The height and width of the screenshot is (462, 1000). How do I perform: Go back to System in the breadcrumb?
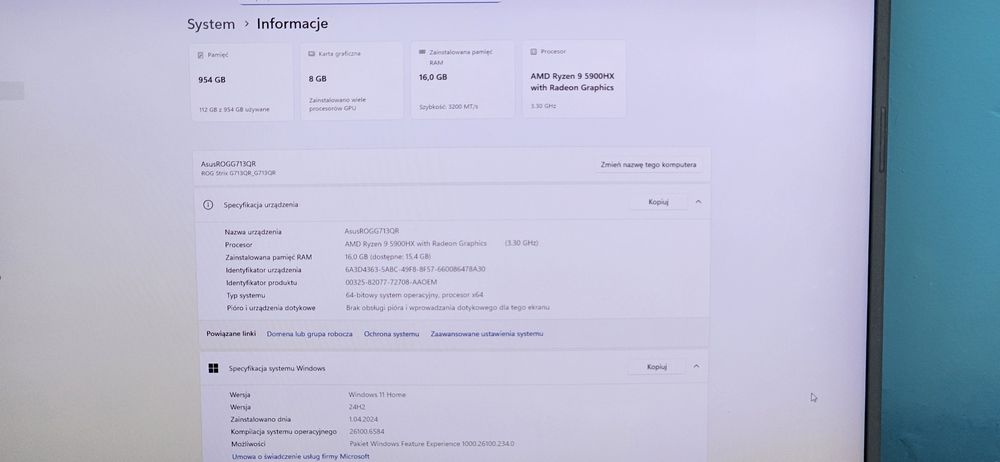(211, 25)
